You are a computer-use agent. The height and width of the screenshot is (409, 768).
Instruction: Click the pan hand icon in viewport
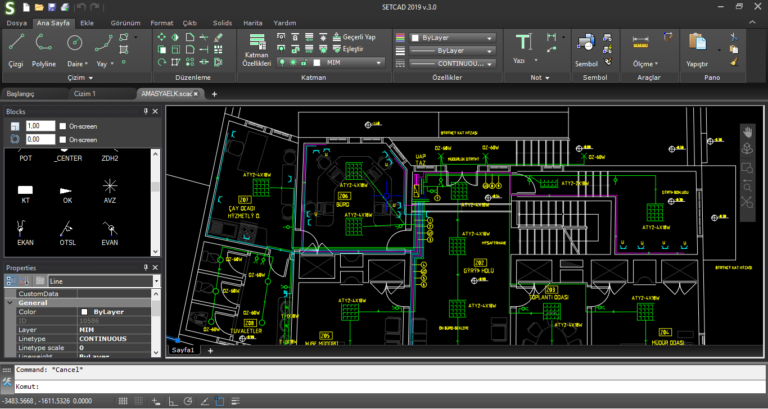746,132
